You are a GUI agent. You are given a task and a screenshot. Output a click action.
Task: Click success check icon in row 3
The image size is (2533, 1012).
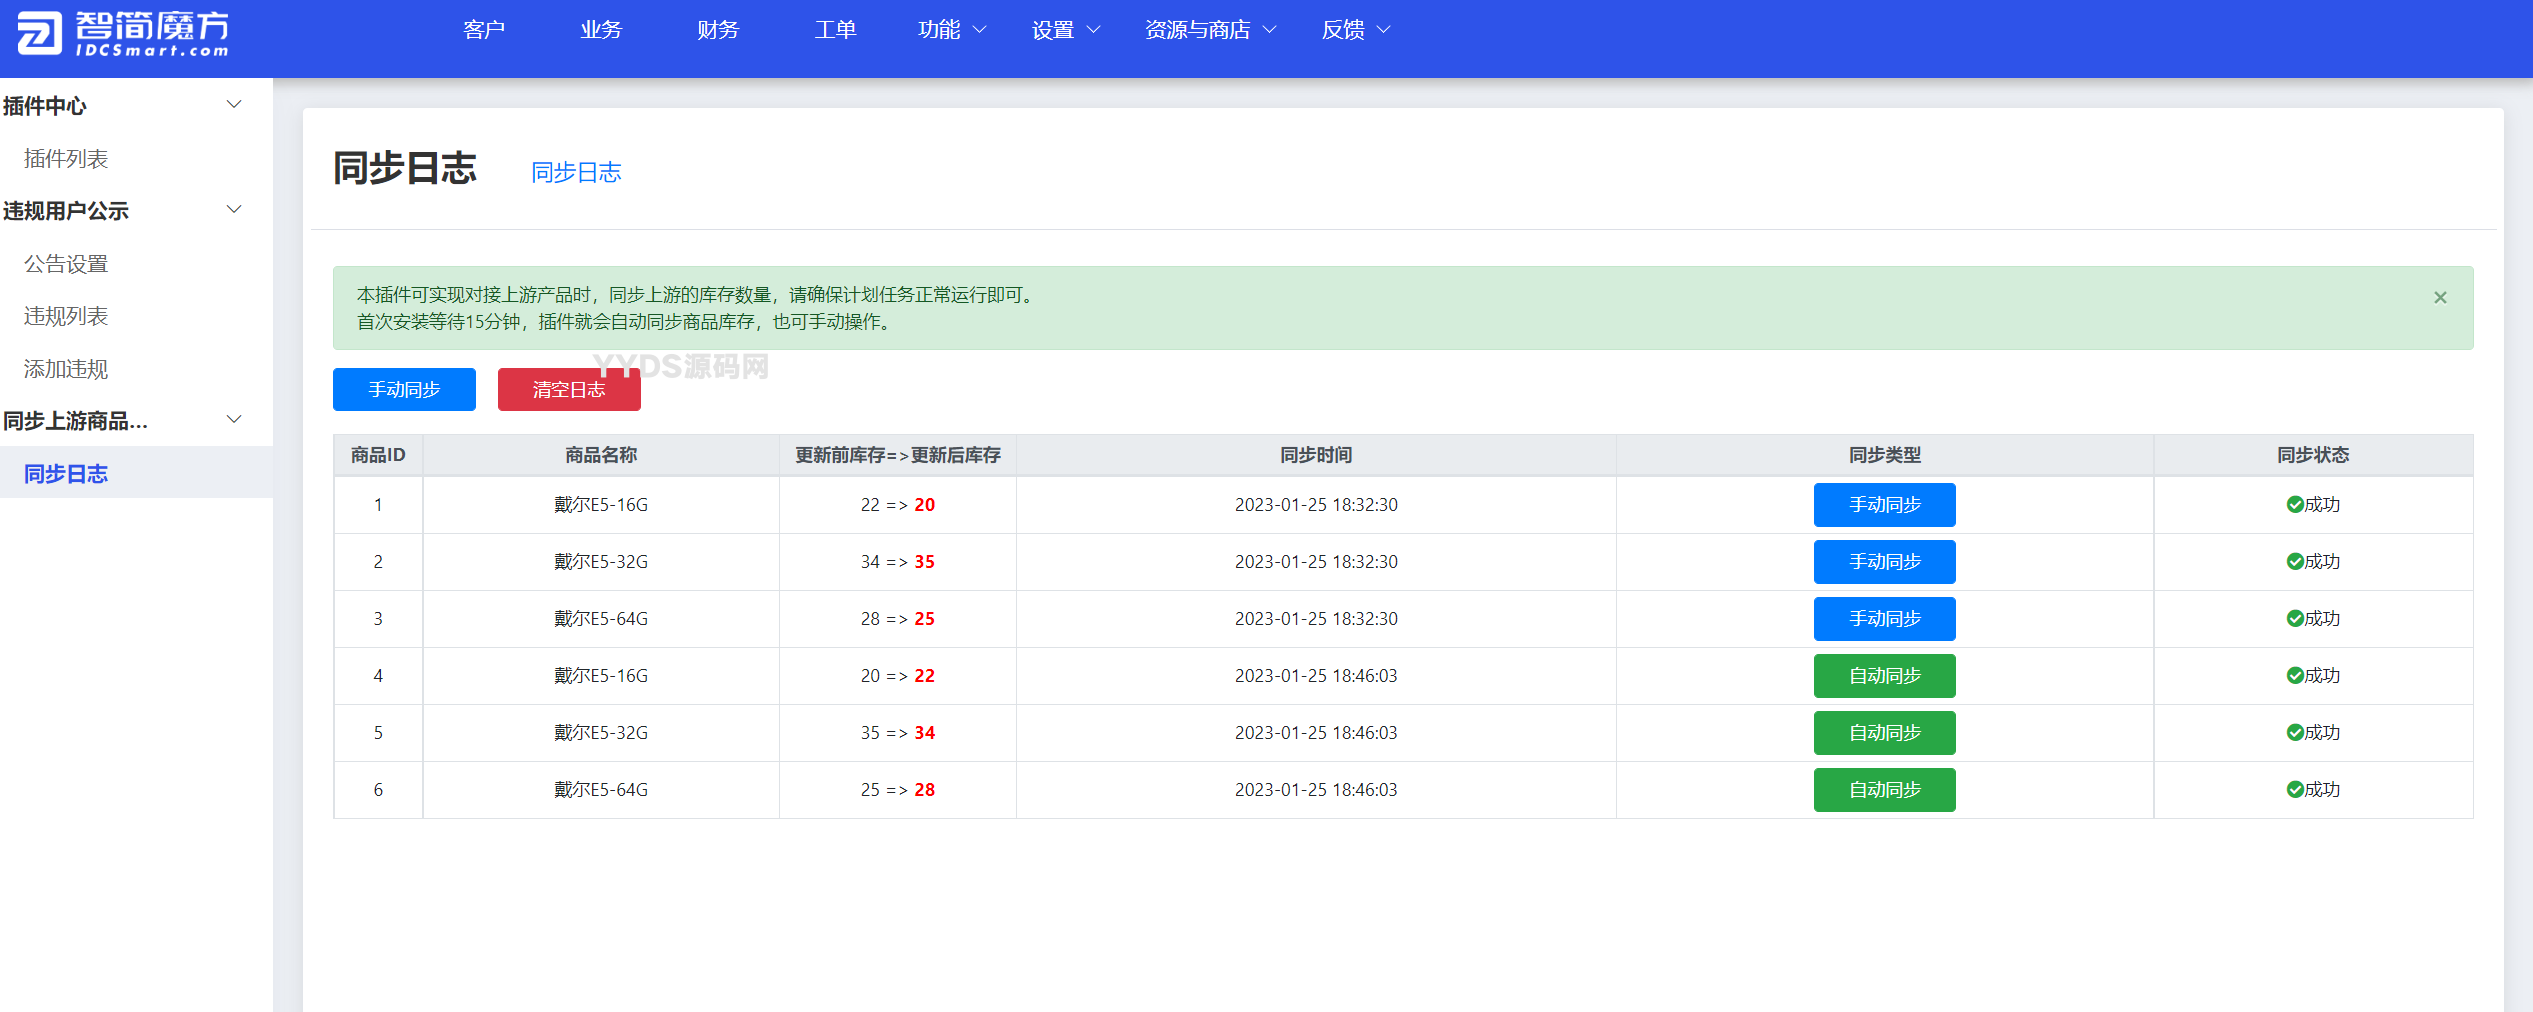[2295, 619]
